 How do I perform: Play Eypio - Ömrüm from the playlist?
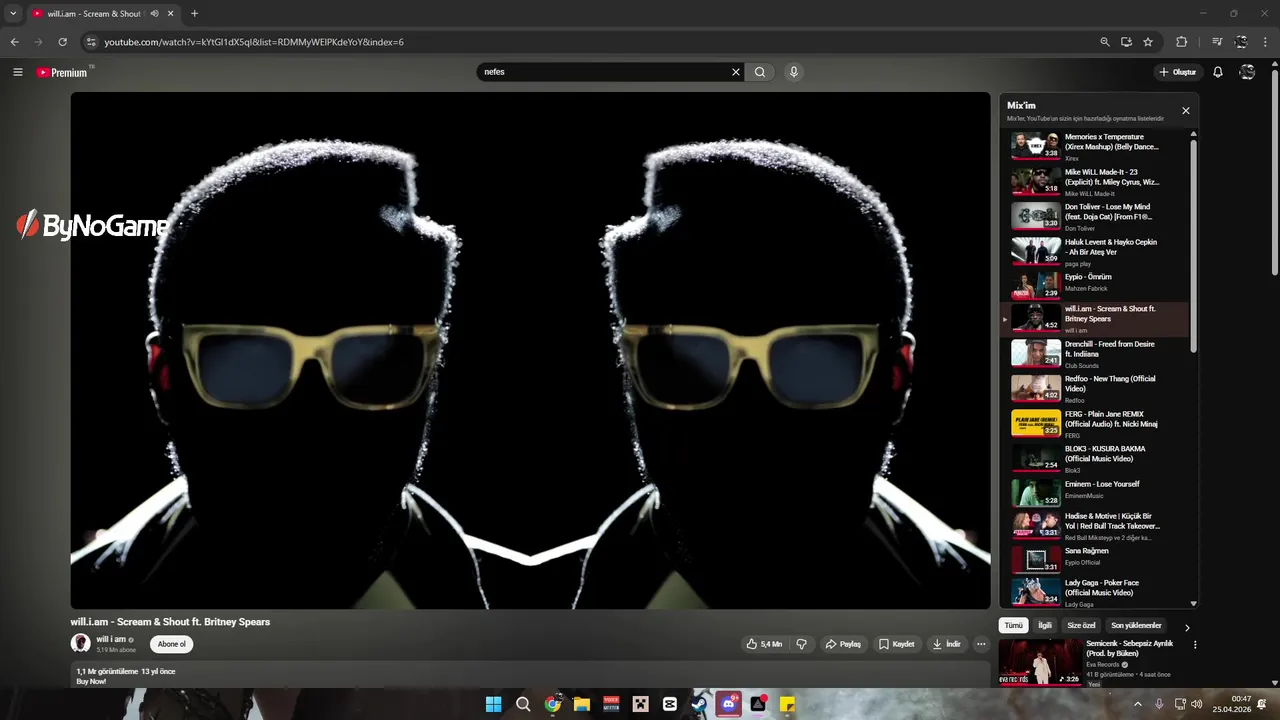point(1095,285)
